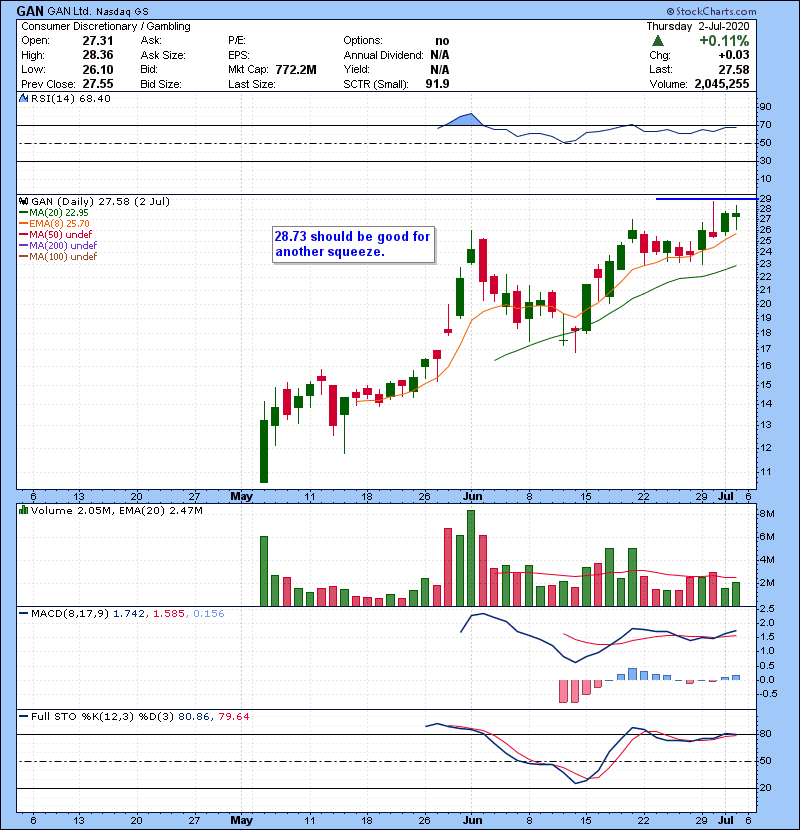
Task: Click the EMA(8) 25.70 legend entry
Action: 55,223
